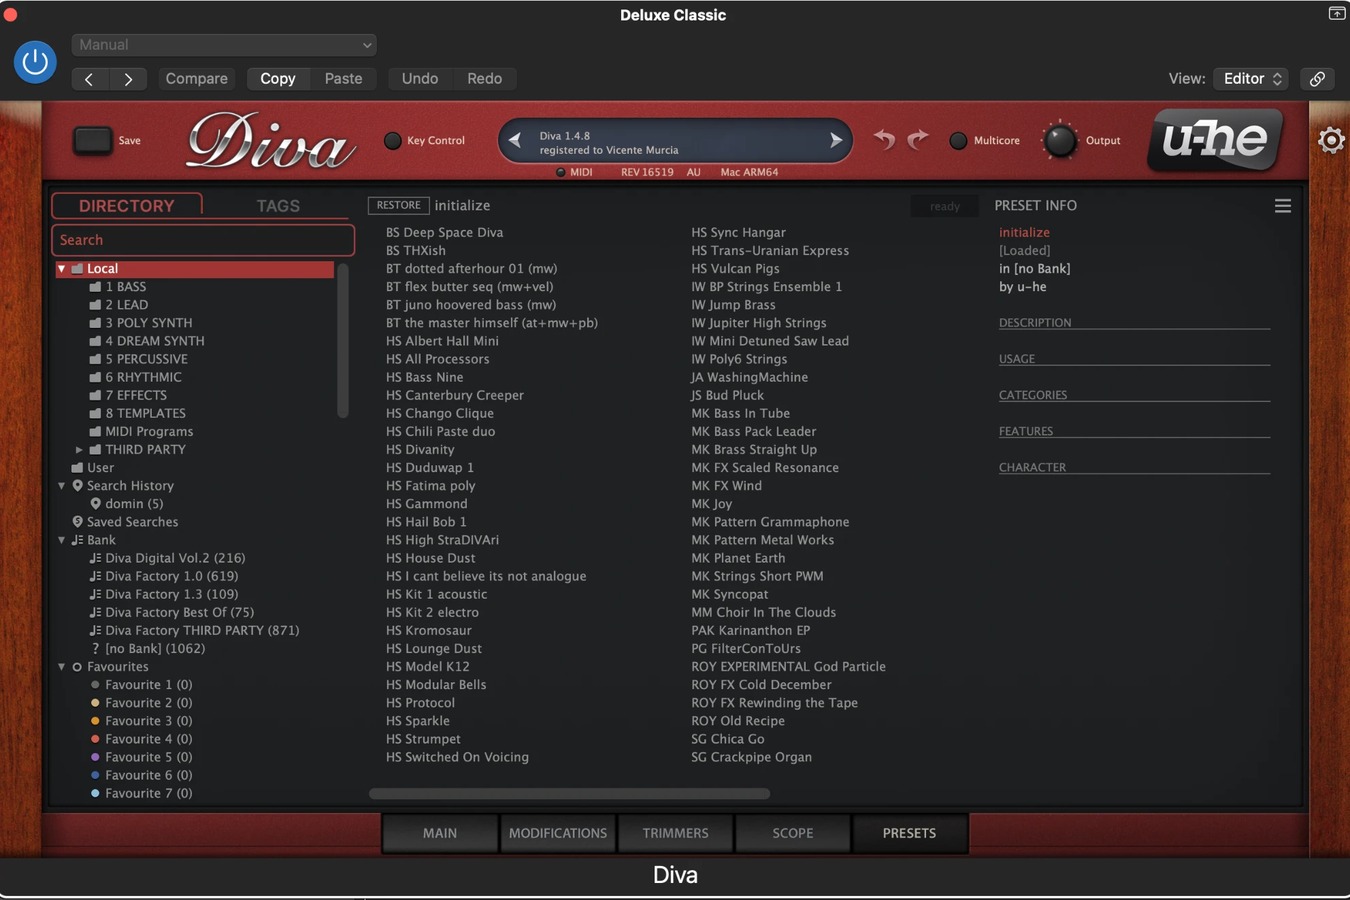The height and width of the screenshot is (900, 1350).
Task: Toggle the Key Control switch
Action: click(x=393, y=141)
